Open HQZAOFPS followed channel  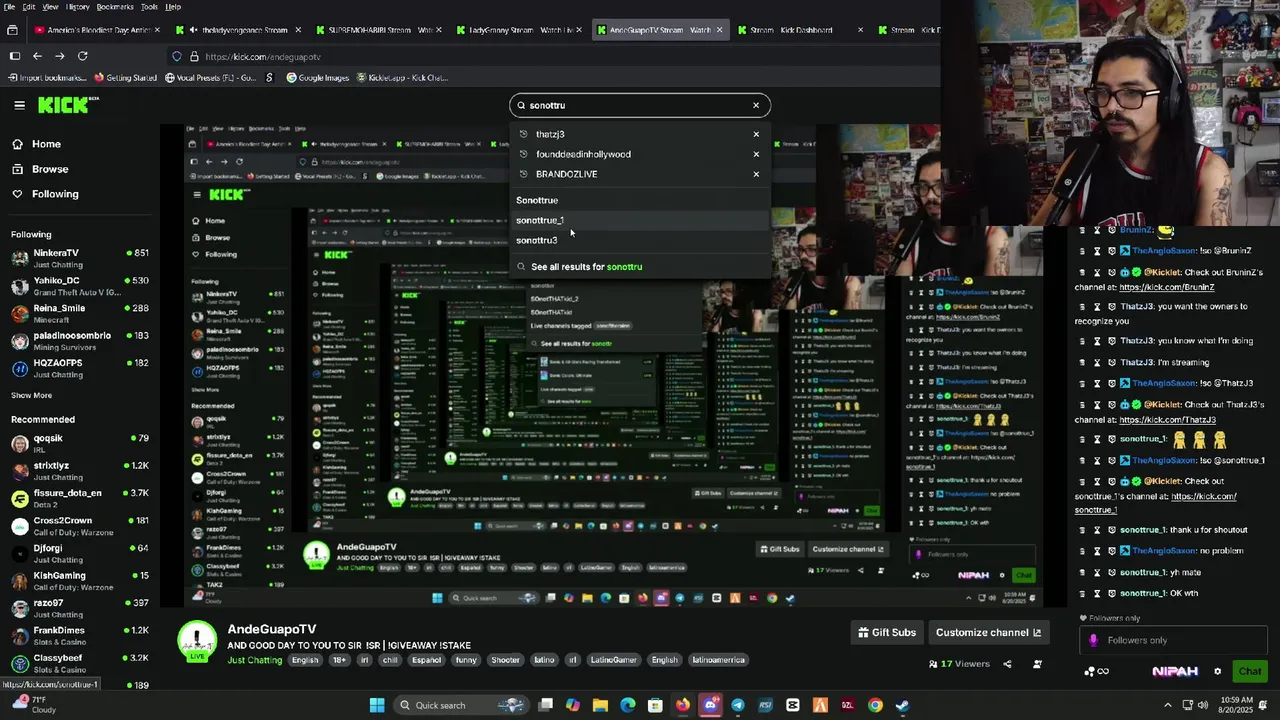point(80,368)
